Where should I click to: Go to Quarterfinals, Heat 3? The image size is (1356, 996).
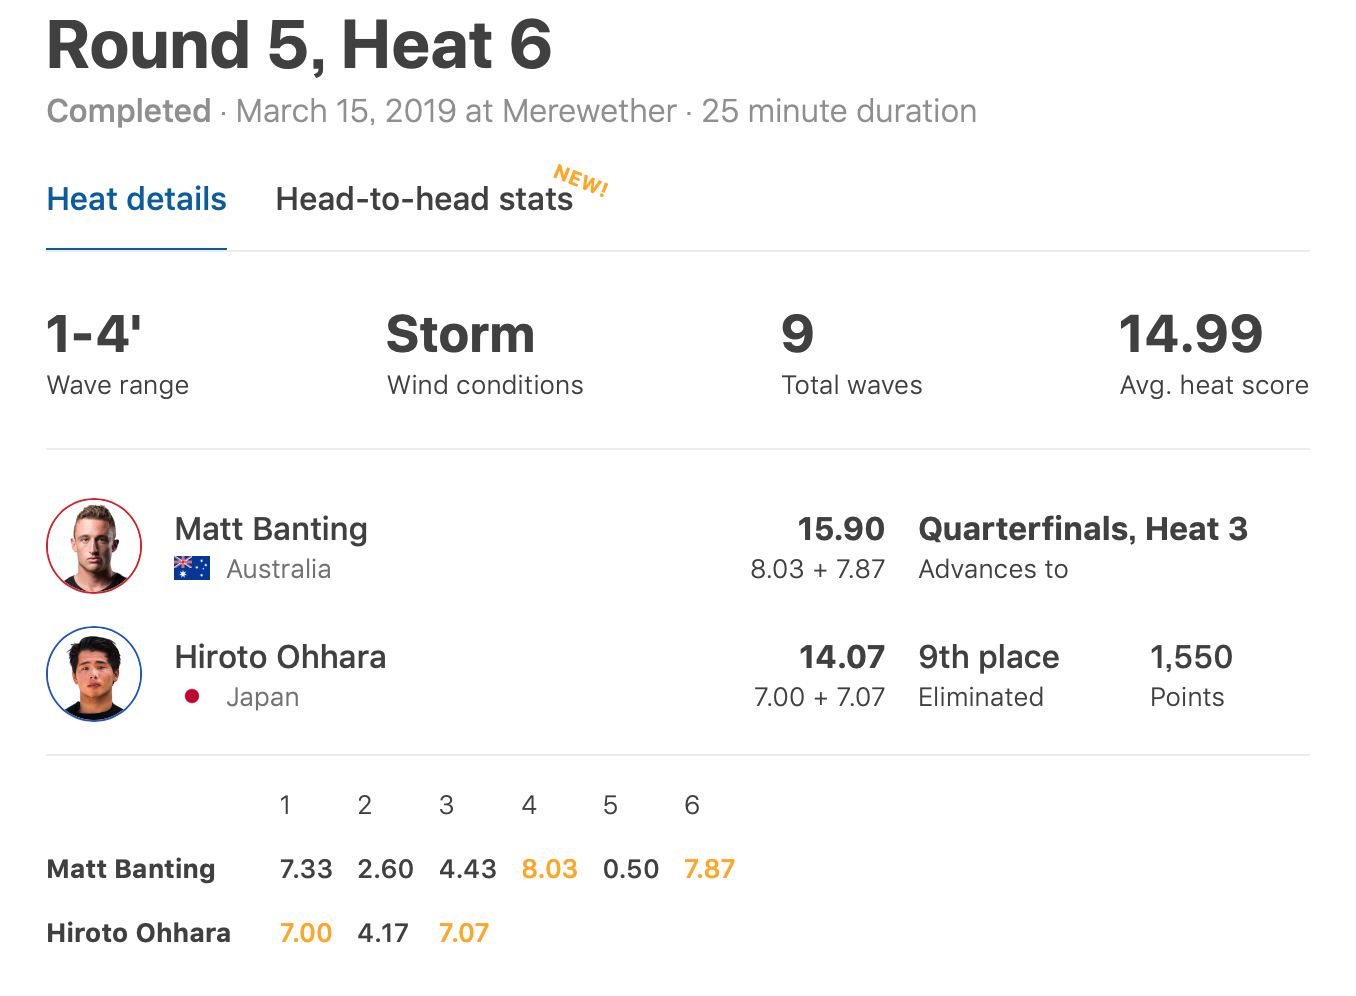(1083, 528)
